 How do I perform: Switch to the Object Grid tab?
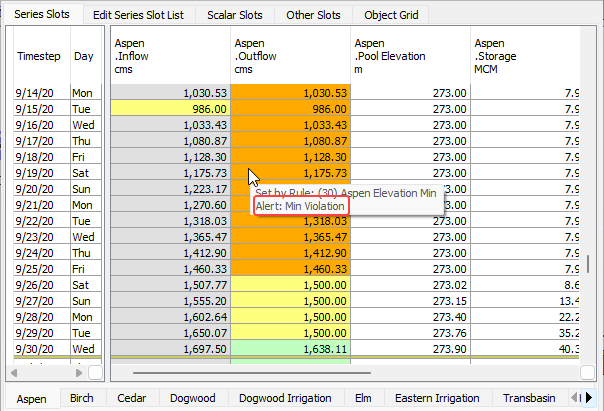coord(389,15)
